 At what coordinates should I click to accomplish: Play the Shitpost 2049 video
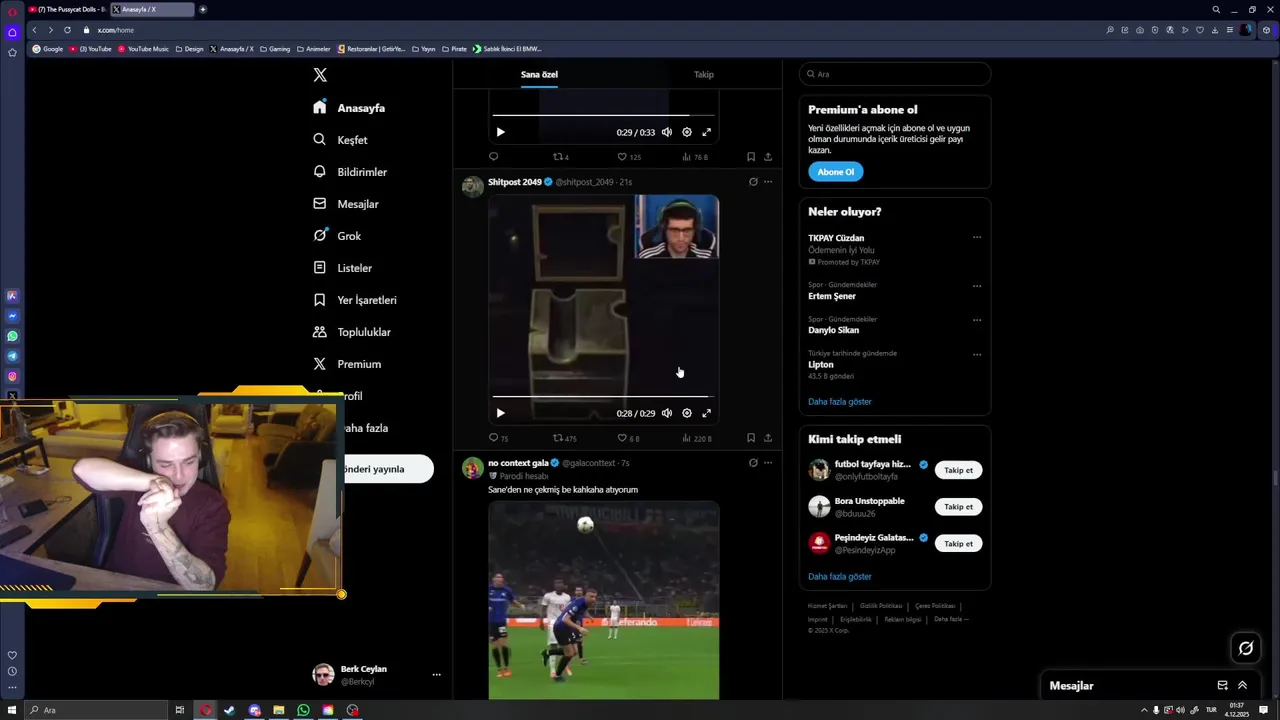tap(500, 413)
